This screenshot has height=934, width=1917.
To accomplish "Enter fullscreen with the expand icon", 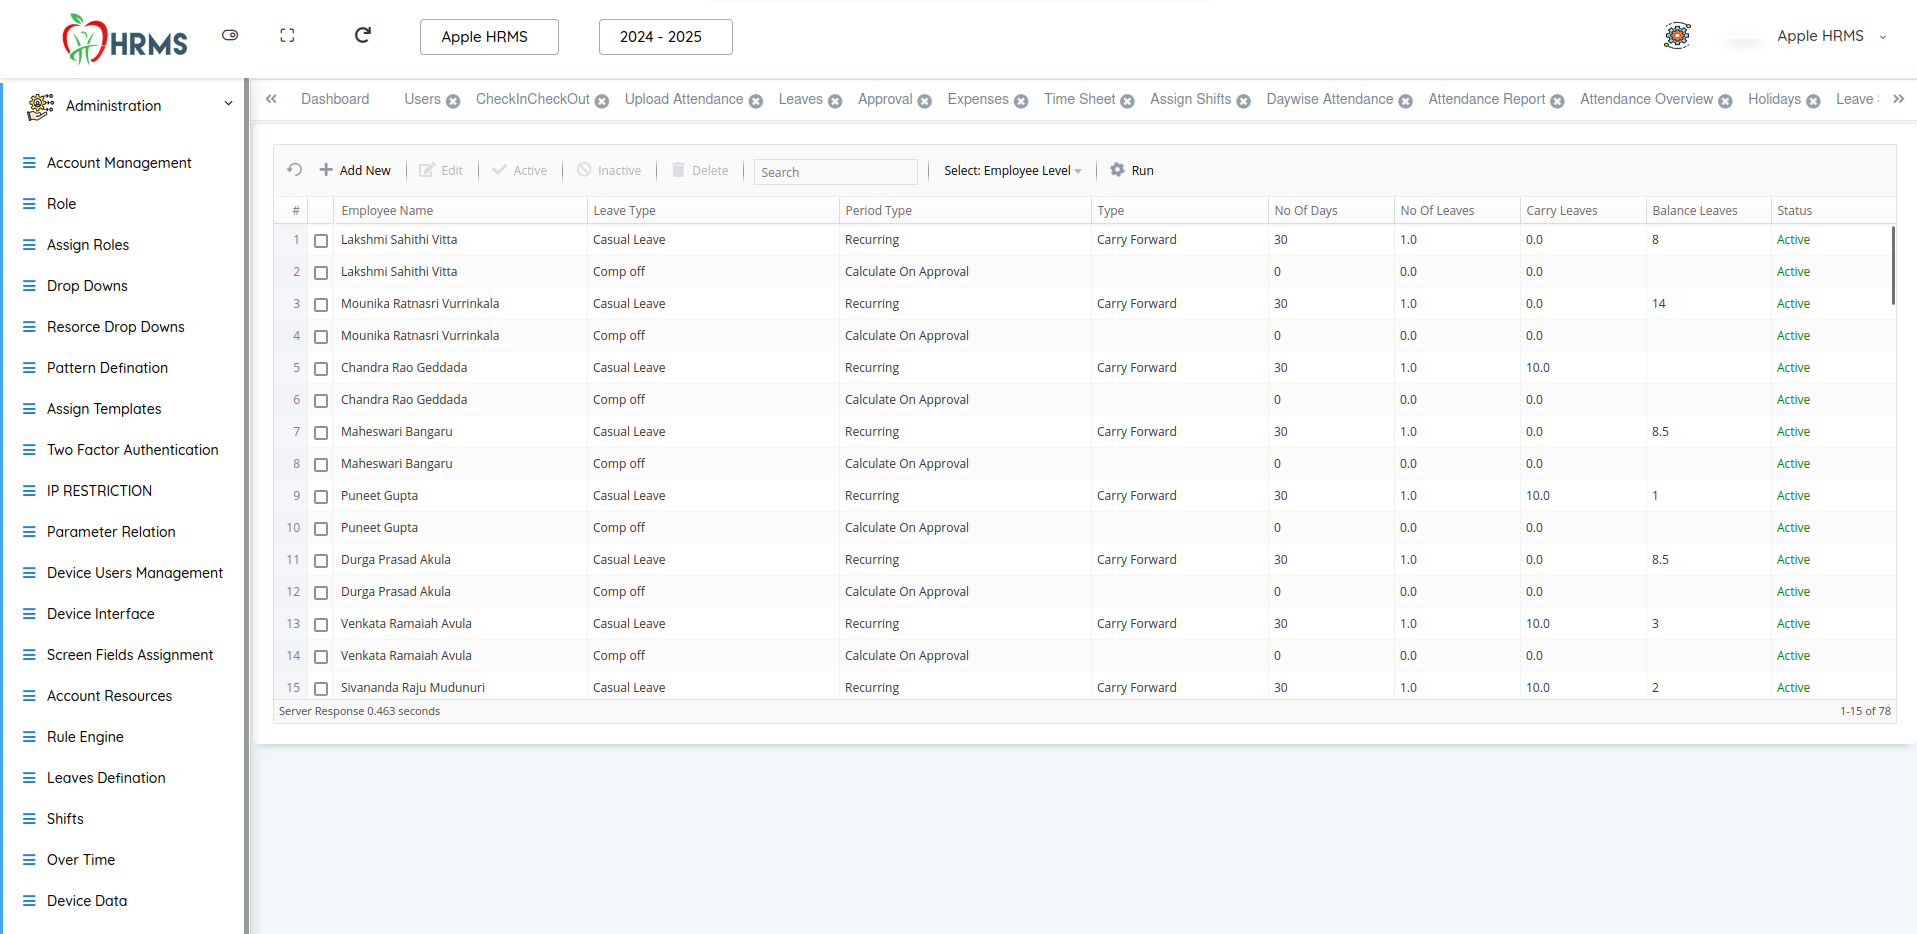I will coord(287,35).
